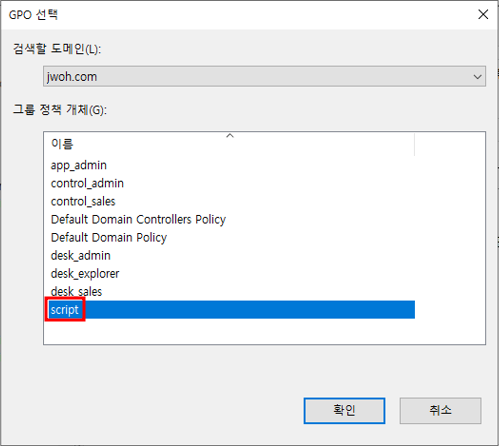The width and height of the screenshot is (499, 446).
Task: Open the jwoh.com domain dropdown
Action: (264, 76)
